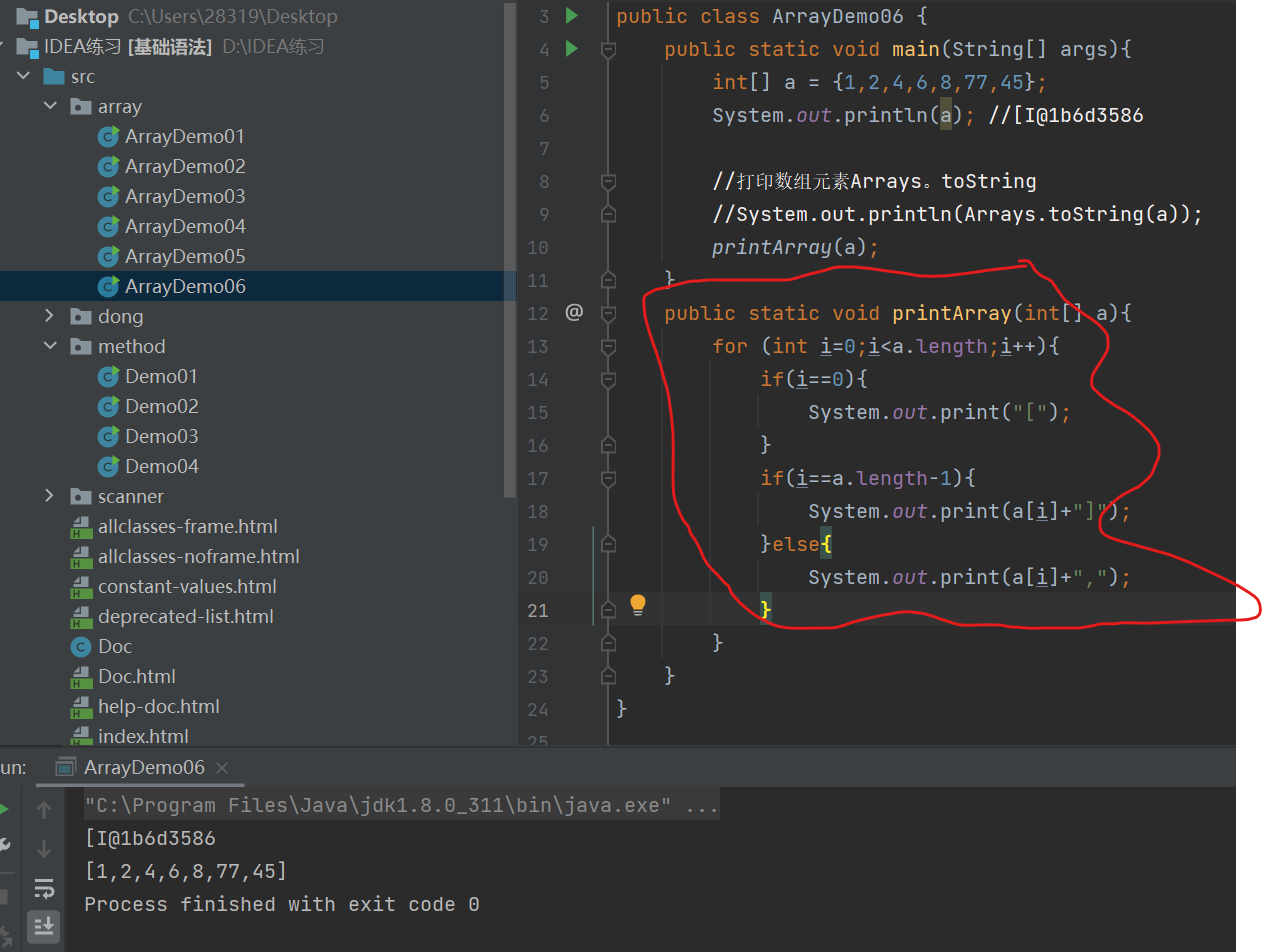
Task: Click the dong package folder icon
Action: point(81,316)
